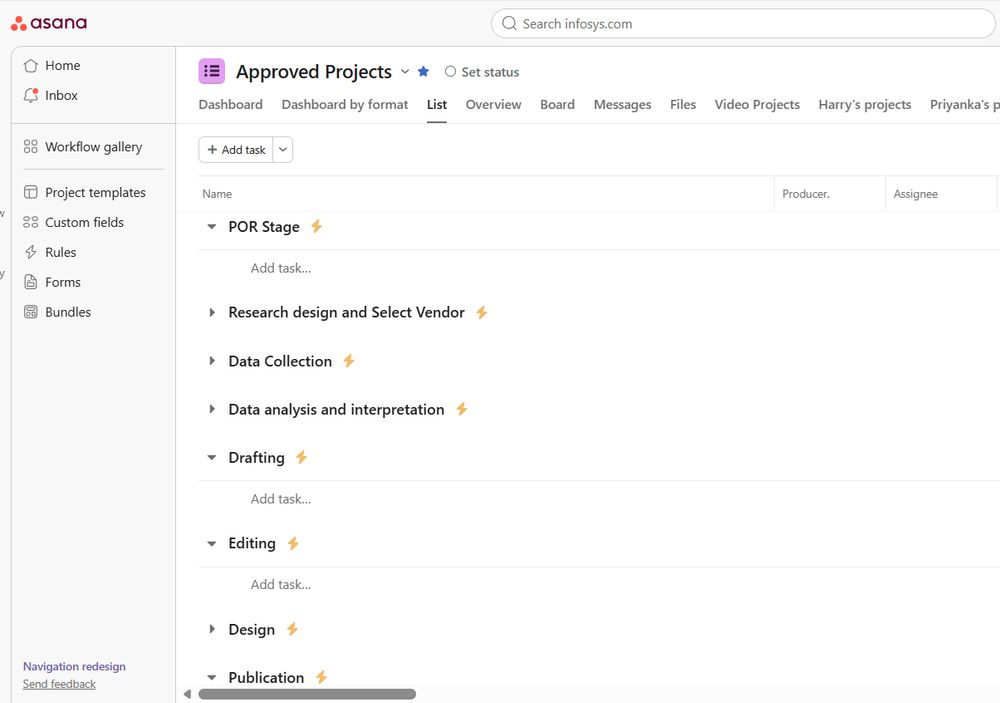Click lightning icon next to Design
1000x703 pixels.
point(292,629)
